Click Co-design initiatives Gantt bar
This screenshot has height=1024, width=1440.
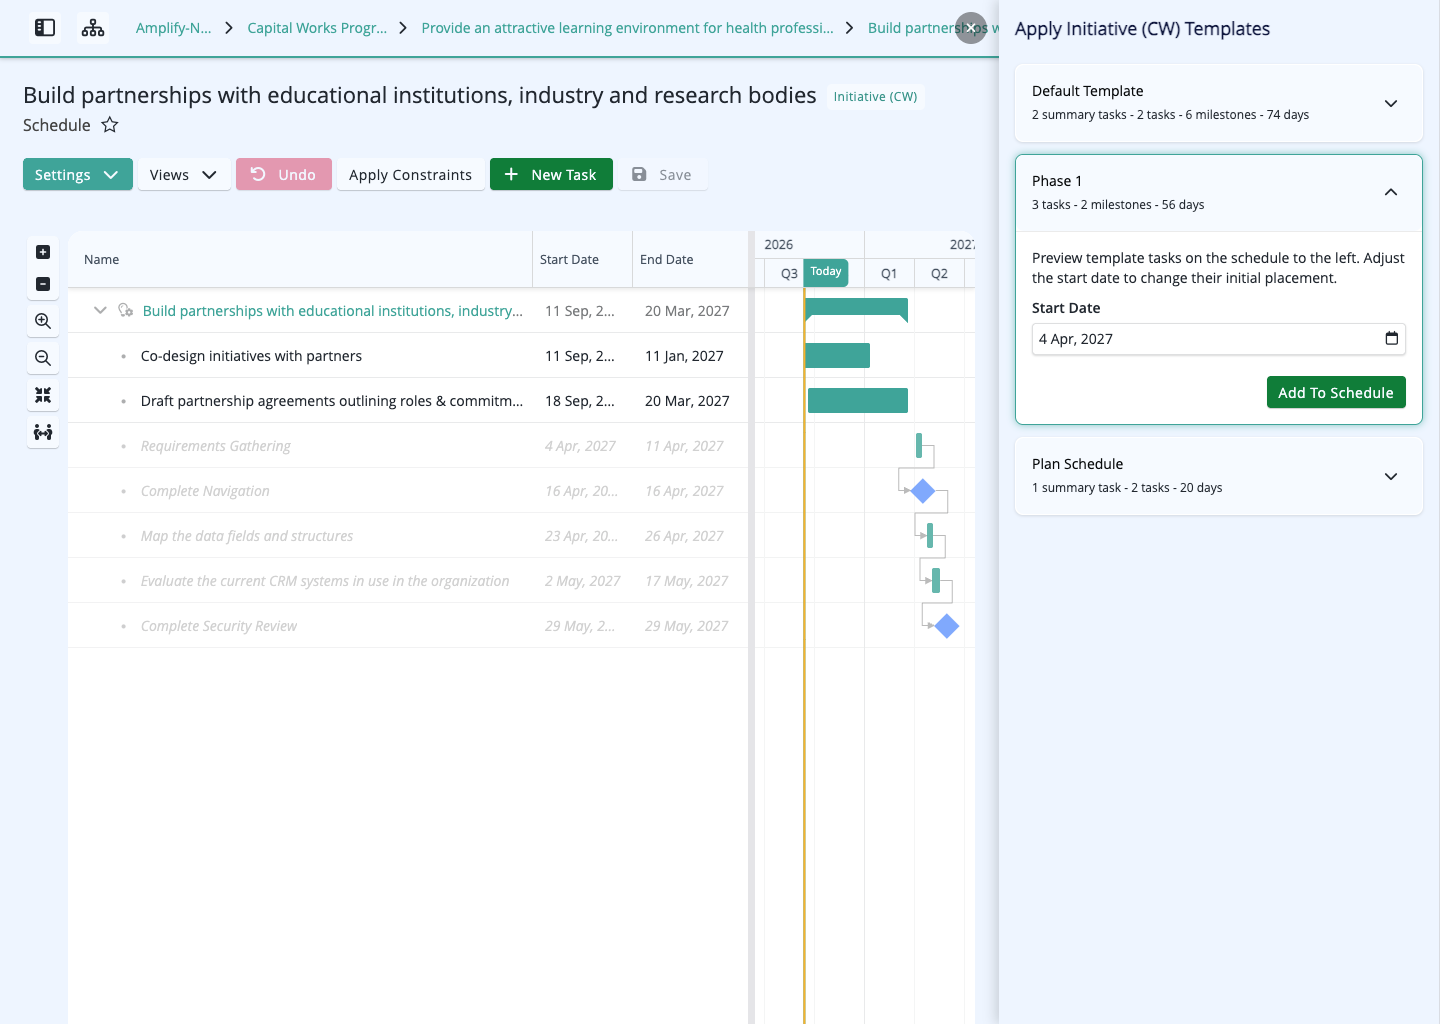coord(837,355)
